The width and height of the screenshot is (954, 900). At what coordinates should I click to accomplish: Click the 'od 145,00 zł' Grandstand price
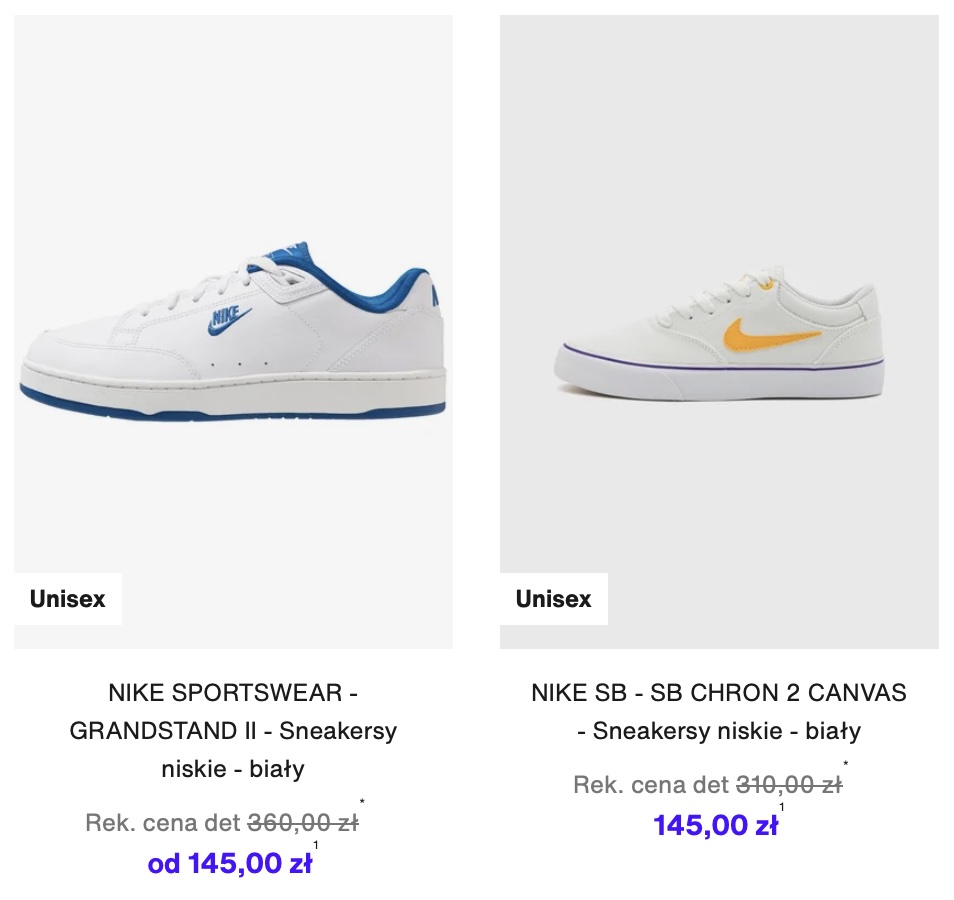tap(229, 863)
